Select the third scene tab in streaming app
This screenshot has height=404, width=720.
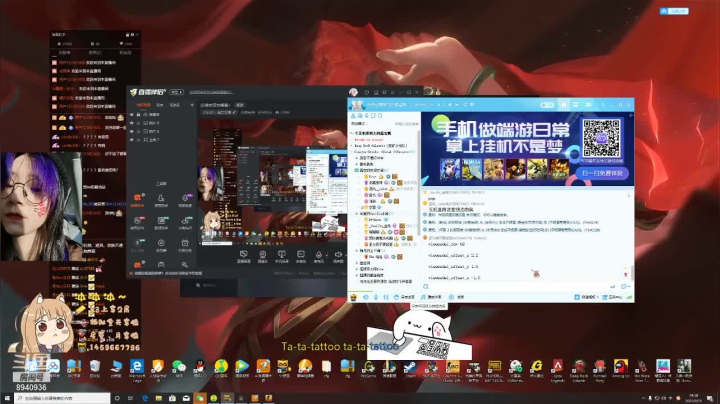tap(175, 105)
